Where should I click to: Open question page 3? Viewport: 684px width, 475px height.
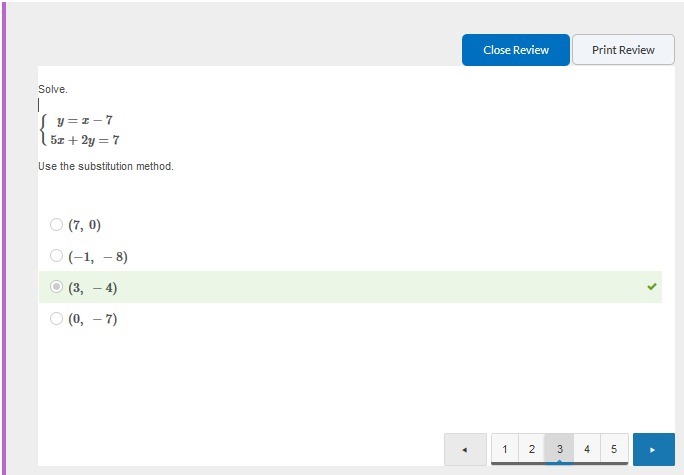click(x=559, y=449)
